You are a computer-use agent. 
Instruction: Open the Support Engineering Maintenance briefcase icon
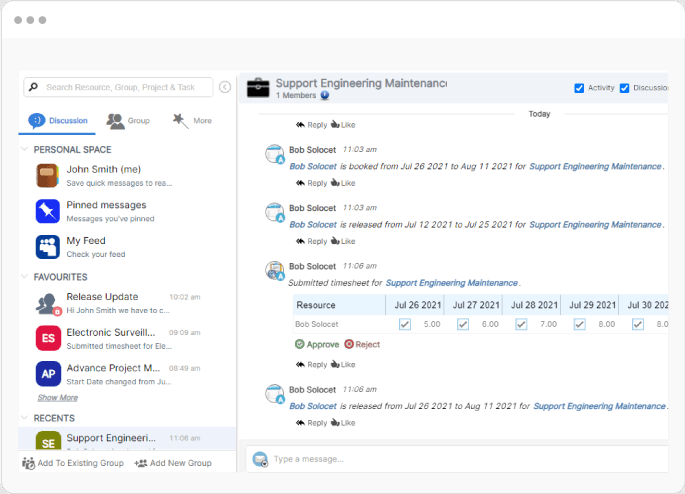point(258,88)
